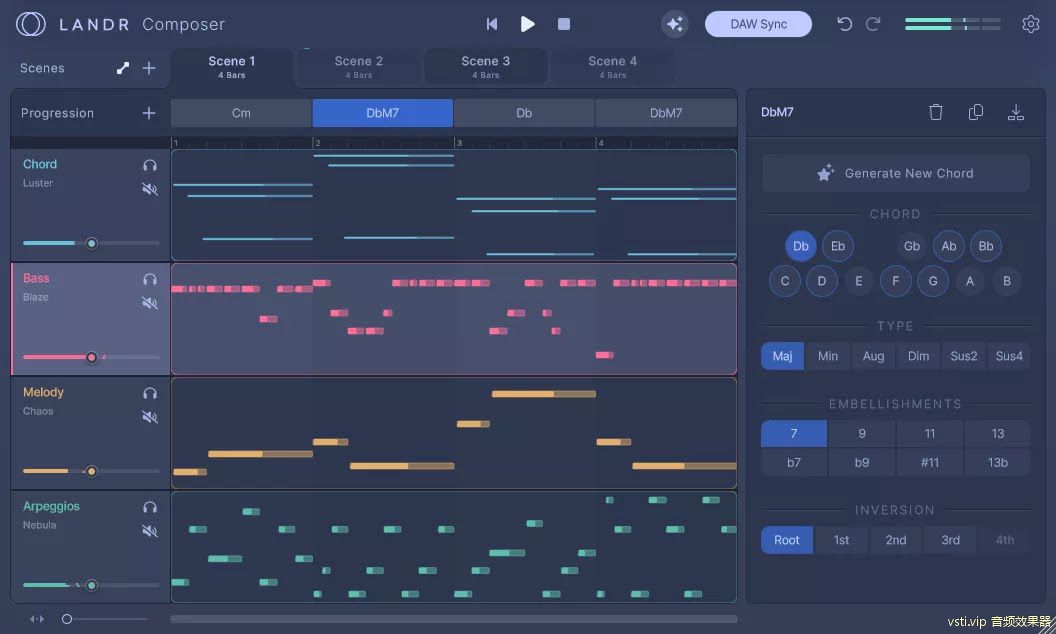
Task: Delete the DbM7 chord with trash icon
Action: pyautogui.click(x=935, y=112)
